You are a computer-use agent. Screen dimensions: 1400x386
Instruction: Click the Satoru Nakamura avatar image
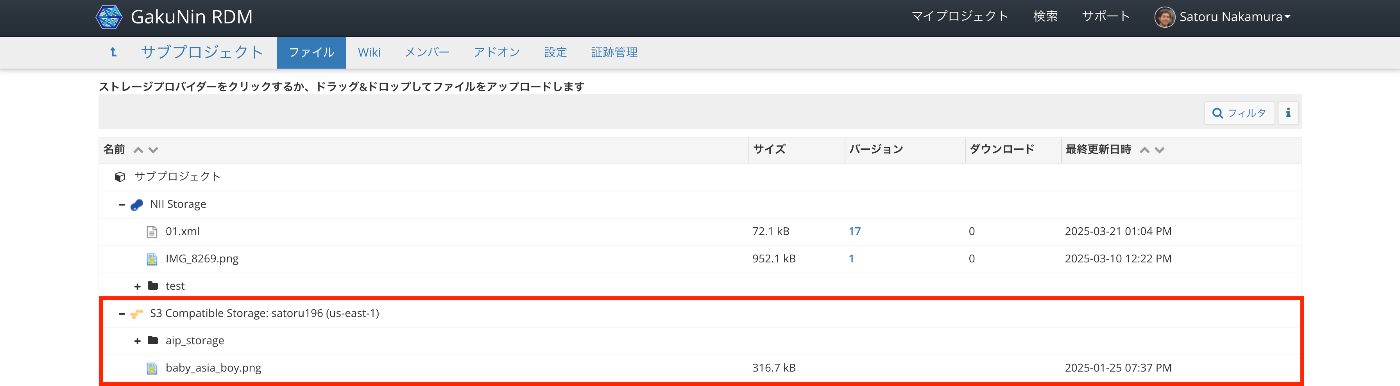click(x=1164, y=17)
